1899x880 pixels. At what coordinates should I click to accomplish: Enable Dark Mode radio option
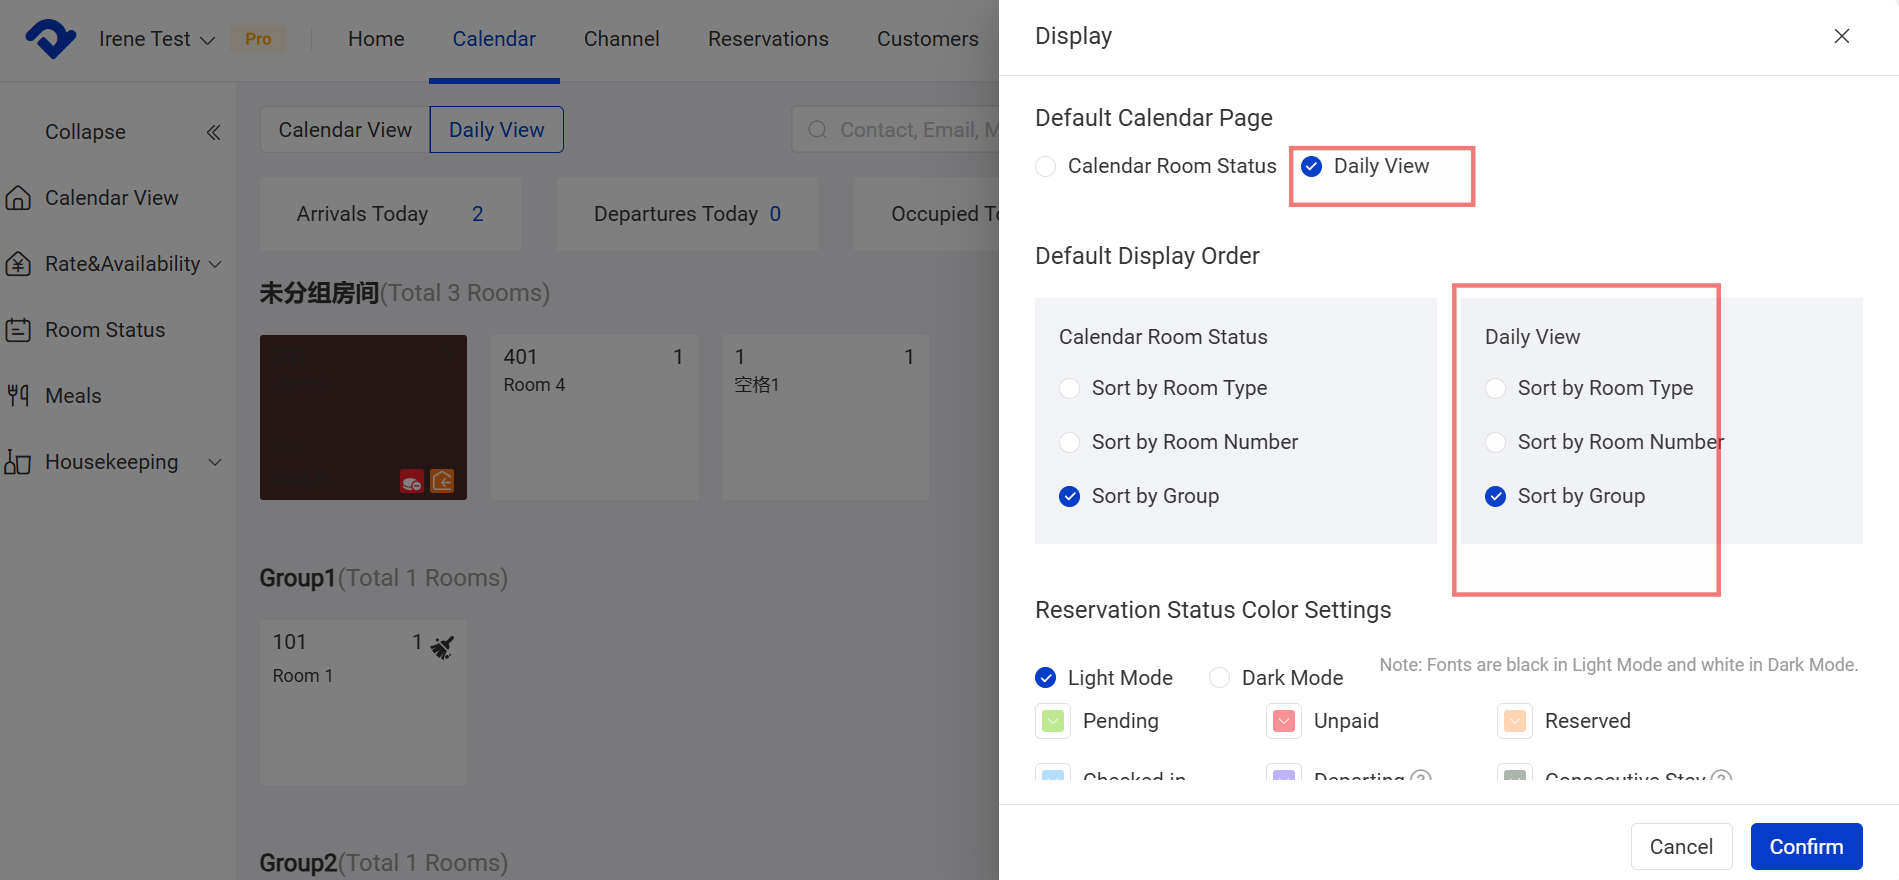click(1219, 678)
